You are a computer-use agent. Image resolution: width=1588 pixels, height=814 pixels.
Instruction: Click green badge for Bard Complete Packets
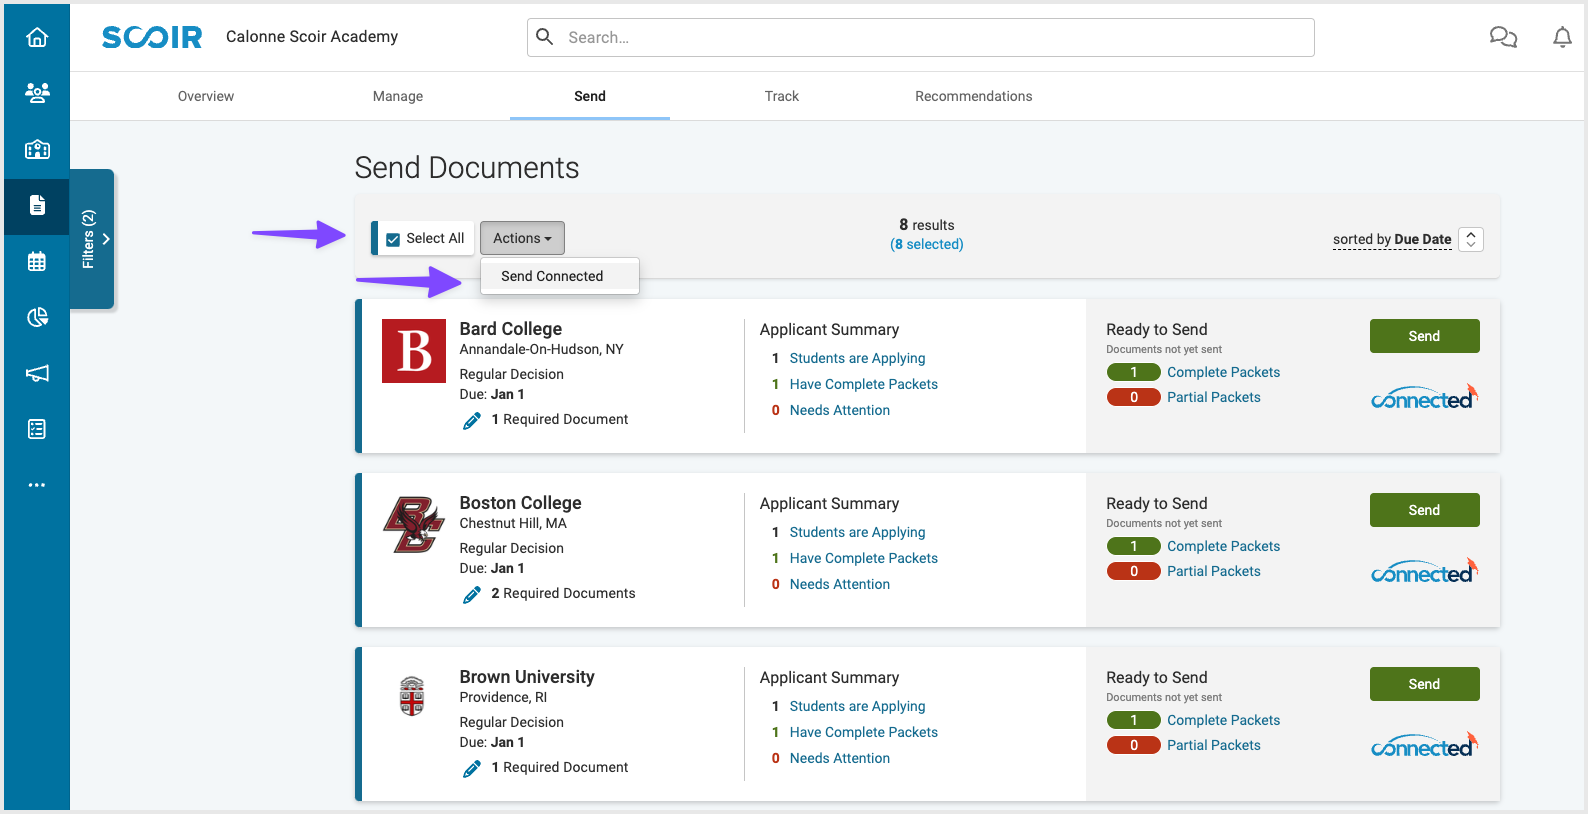click(x=1133, y=372)
